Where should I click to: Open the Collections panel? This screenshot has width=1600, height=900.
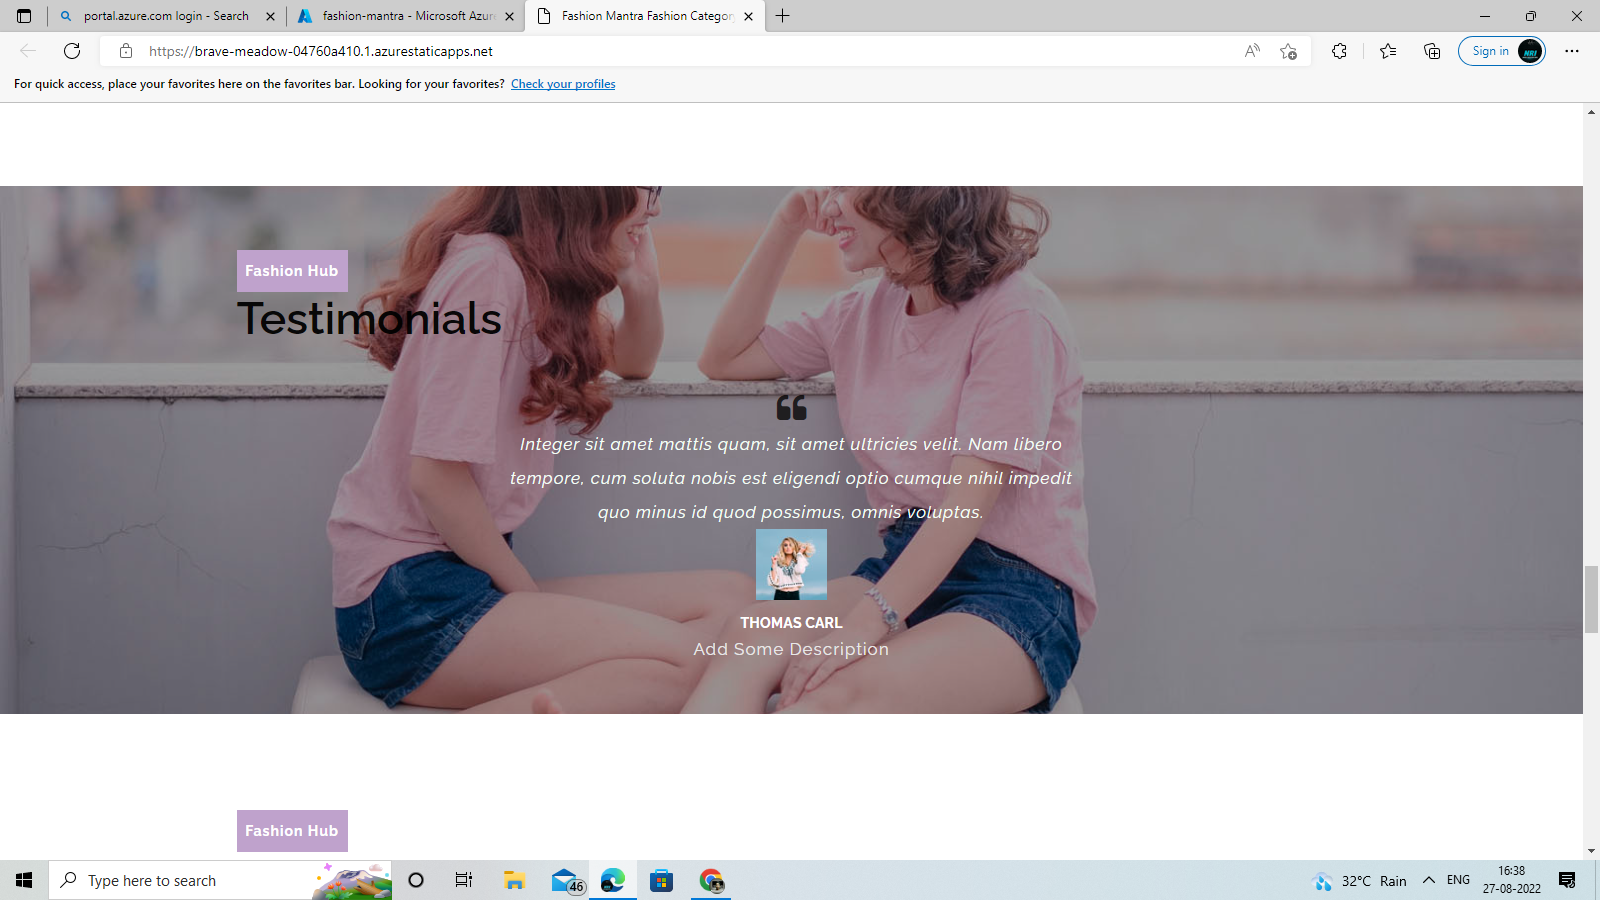pos(1432,51)
